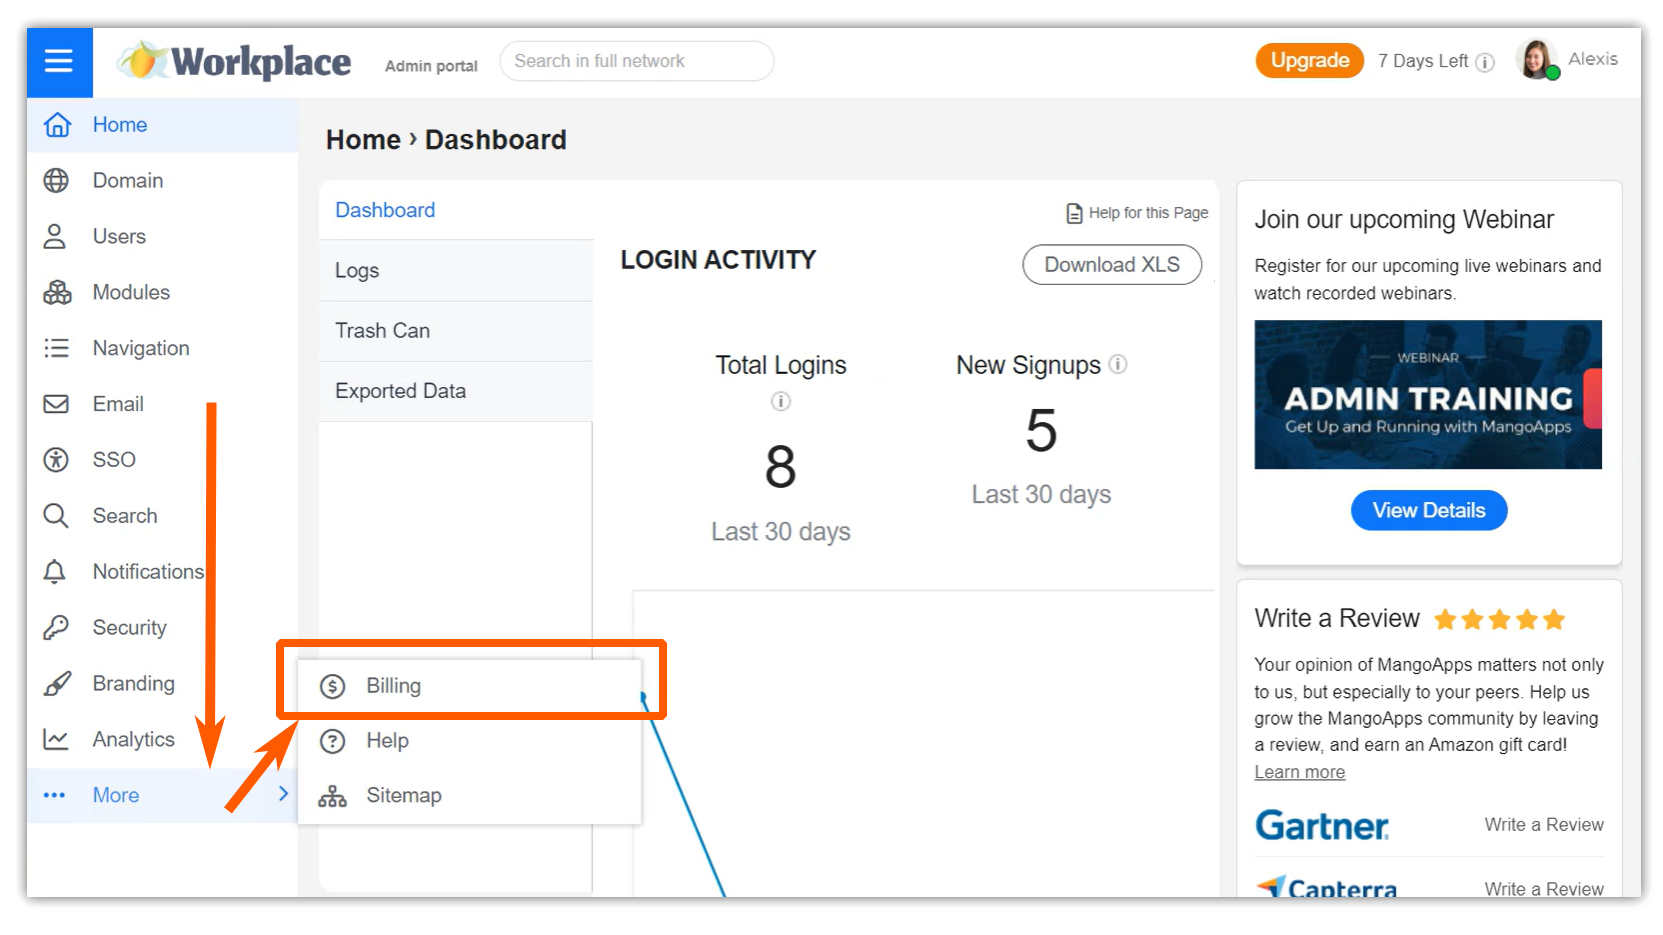1663x935 pixels.
Task: Click the SSO accessibility icon
Action: pyautogui.click(x=56, y=460)
